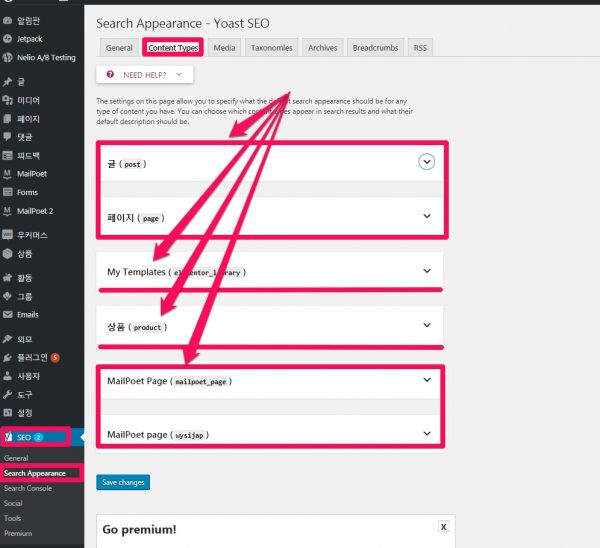This screenshot has height=548, width=600.
Task: Switch to the Breadcrumbs tab
Action: [x=375, y=47]
